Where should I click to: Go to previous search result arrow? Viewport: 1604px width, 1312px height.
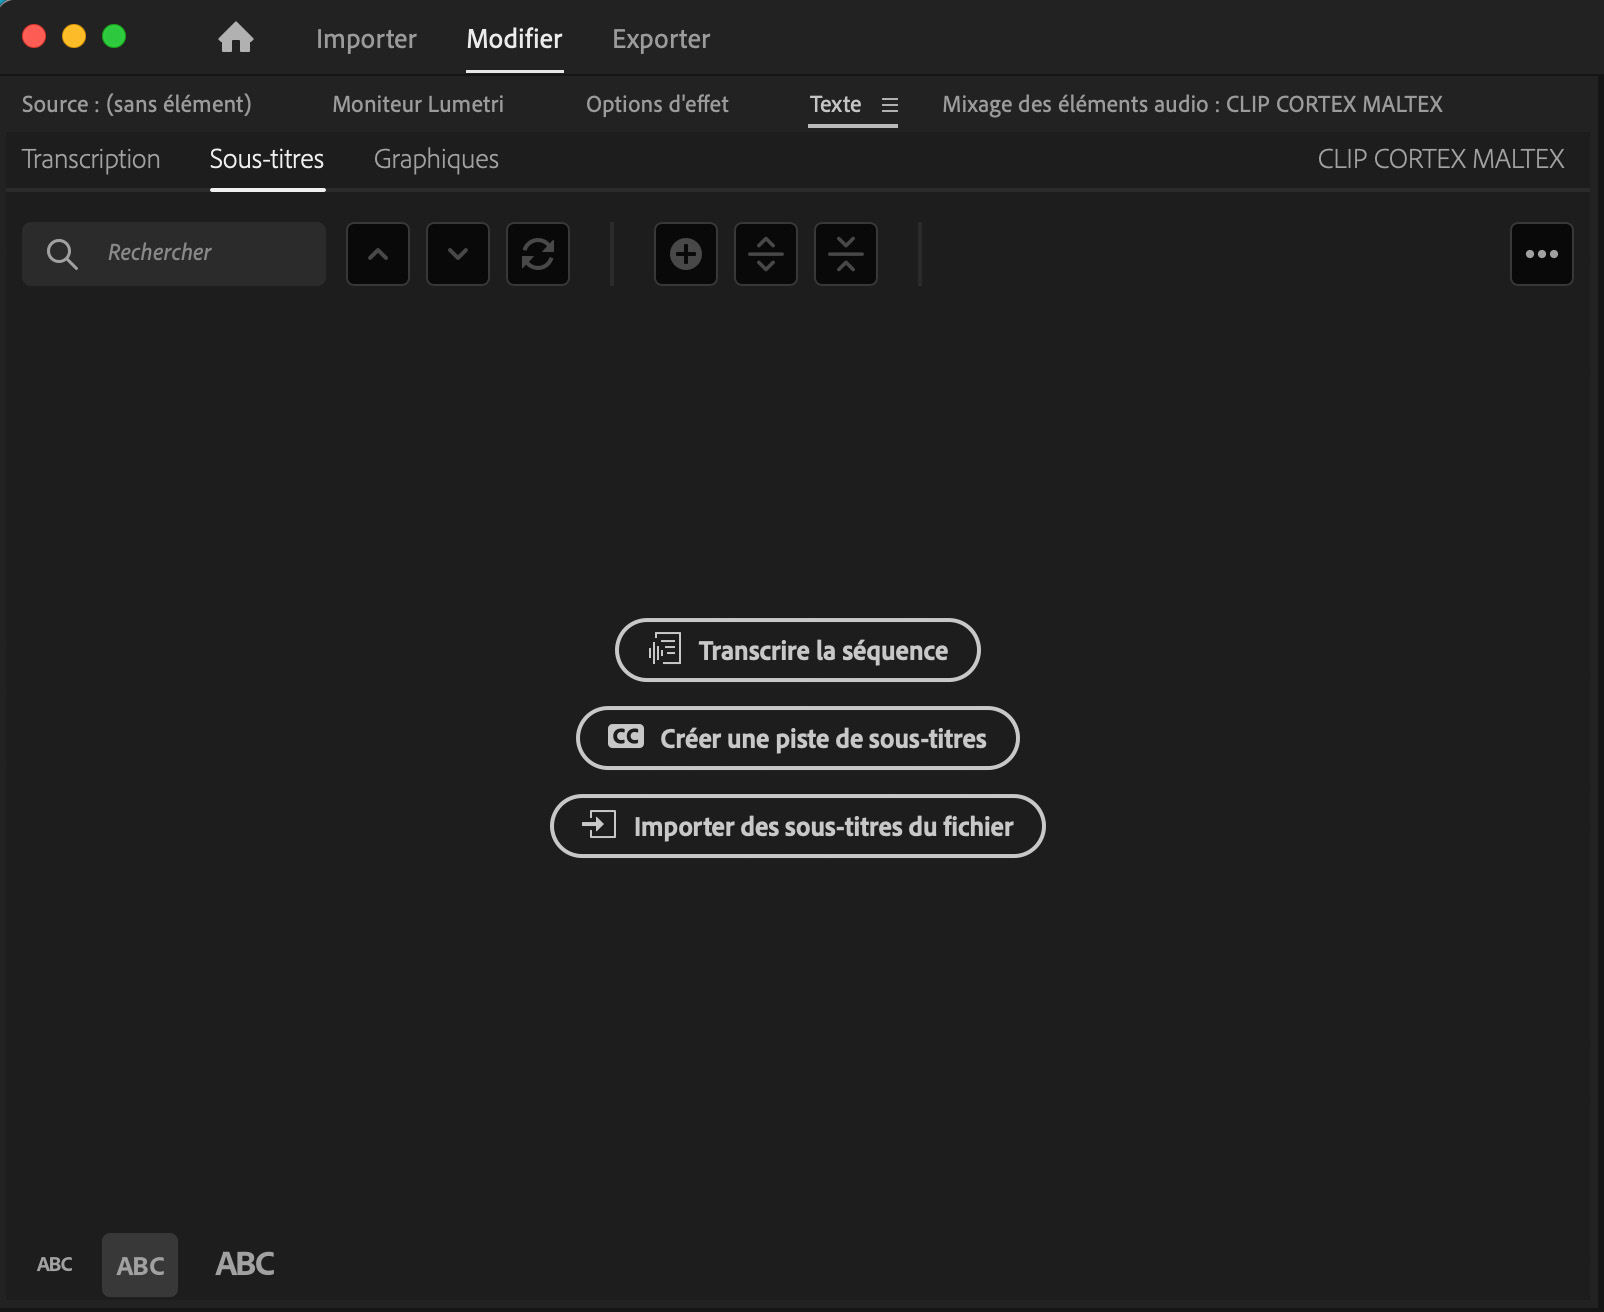point(378,254)
